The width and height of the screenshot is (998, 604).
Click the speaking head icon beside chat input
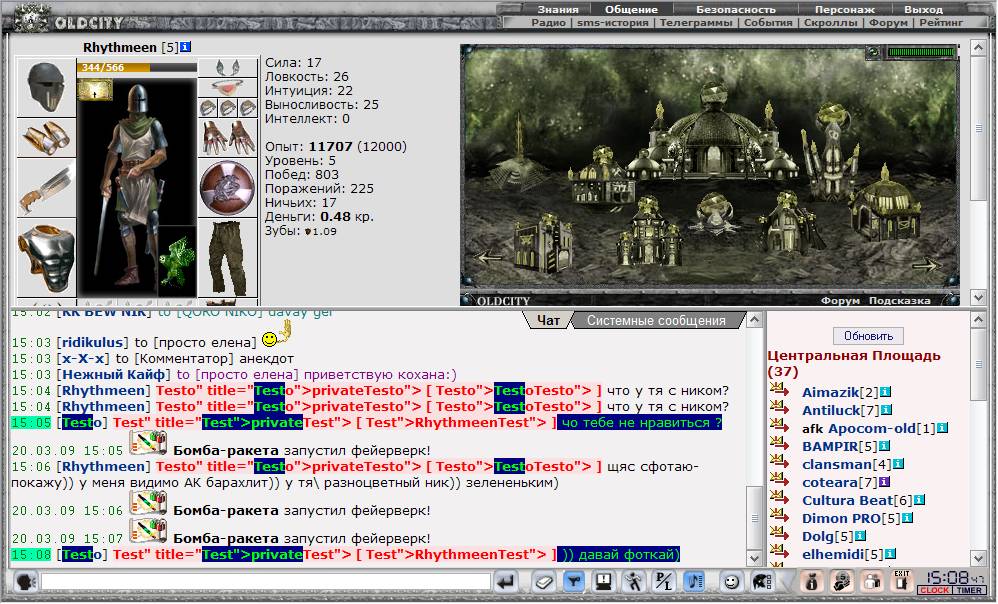coord(24,582)
